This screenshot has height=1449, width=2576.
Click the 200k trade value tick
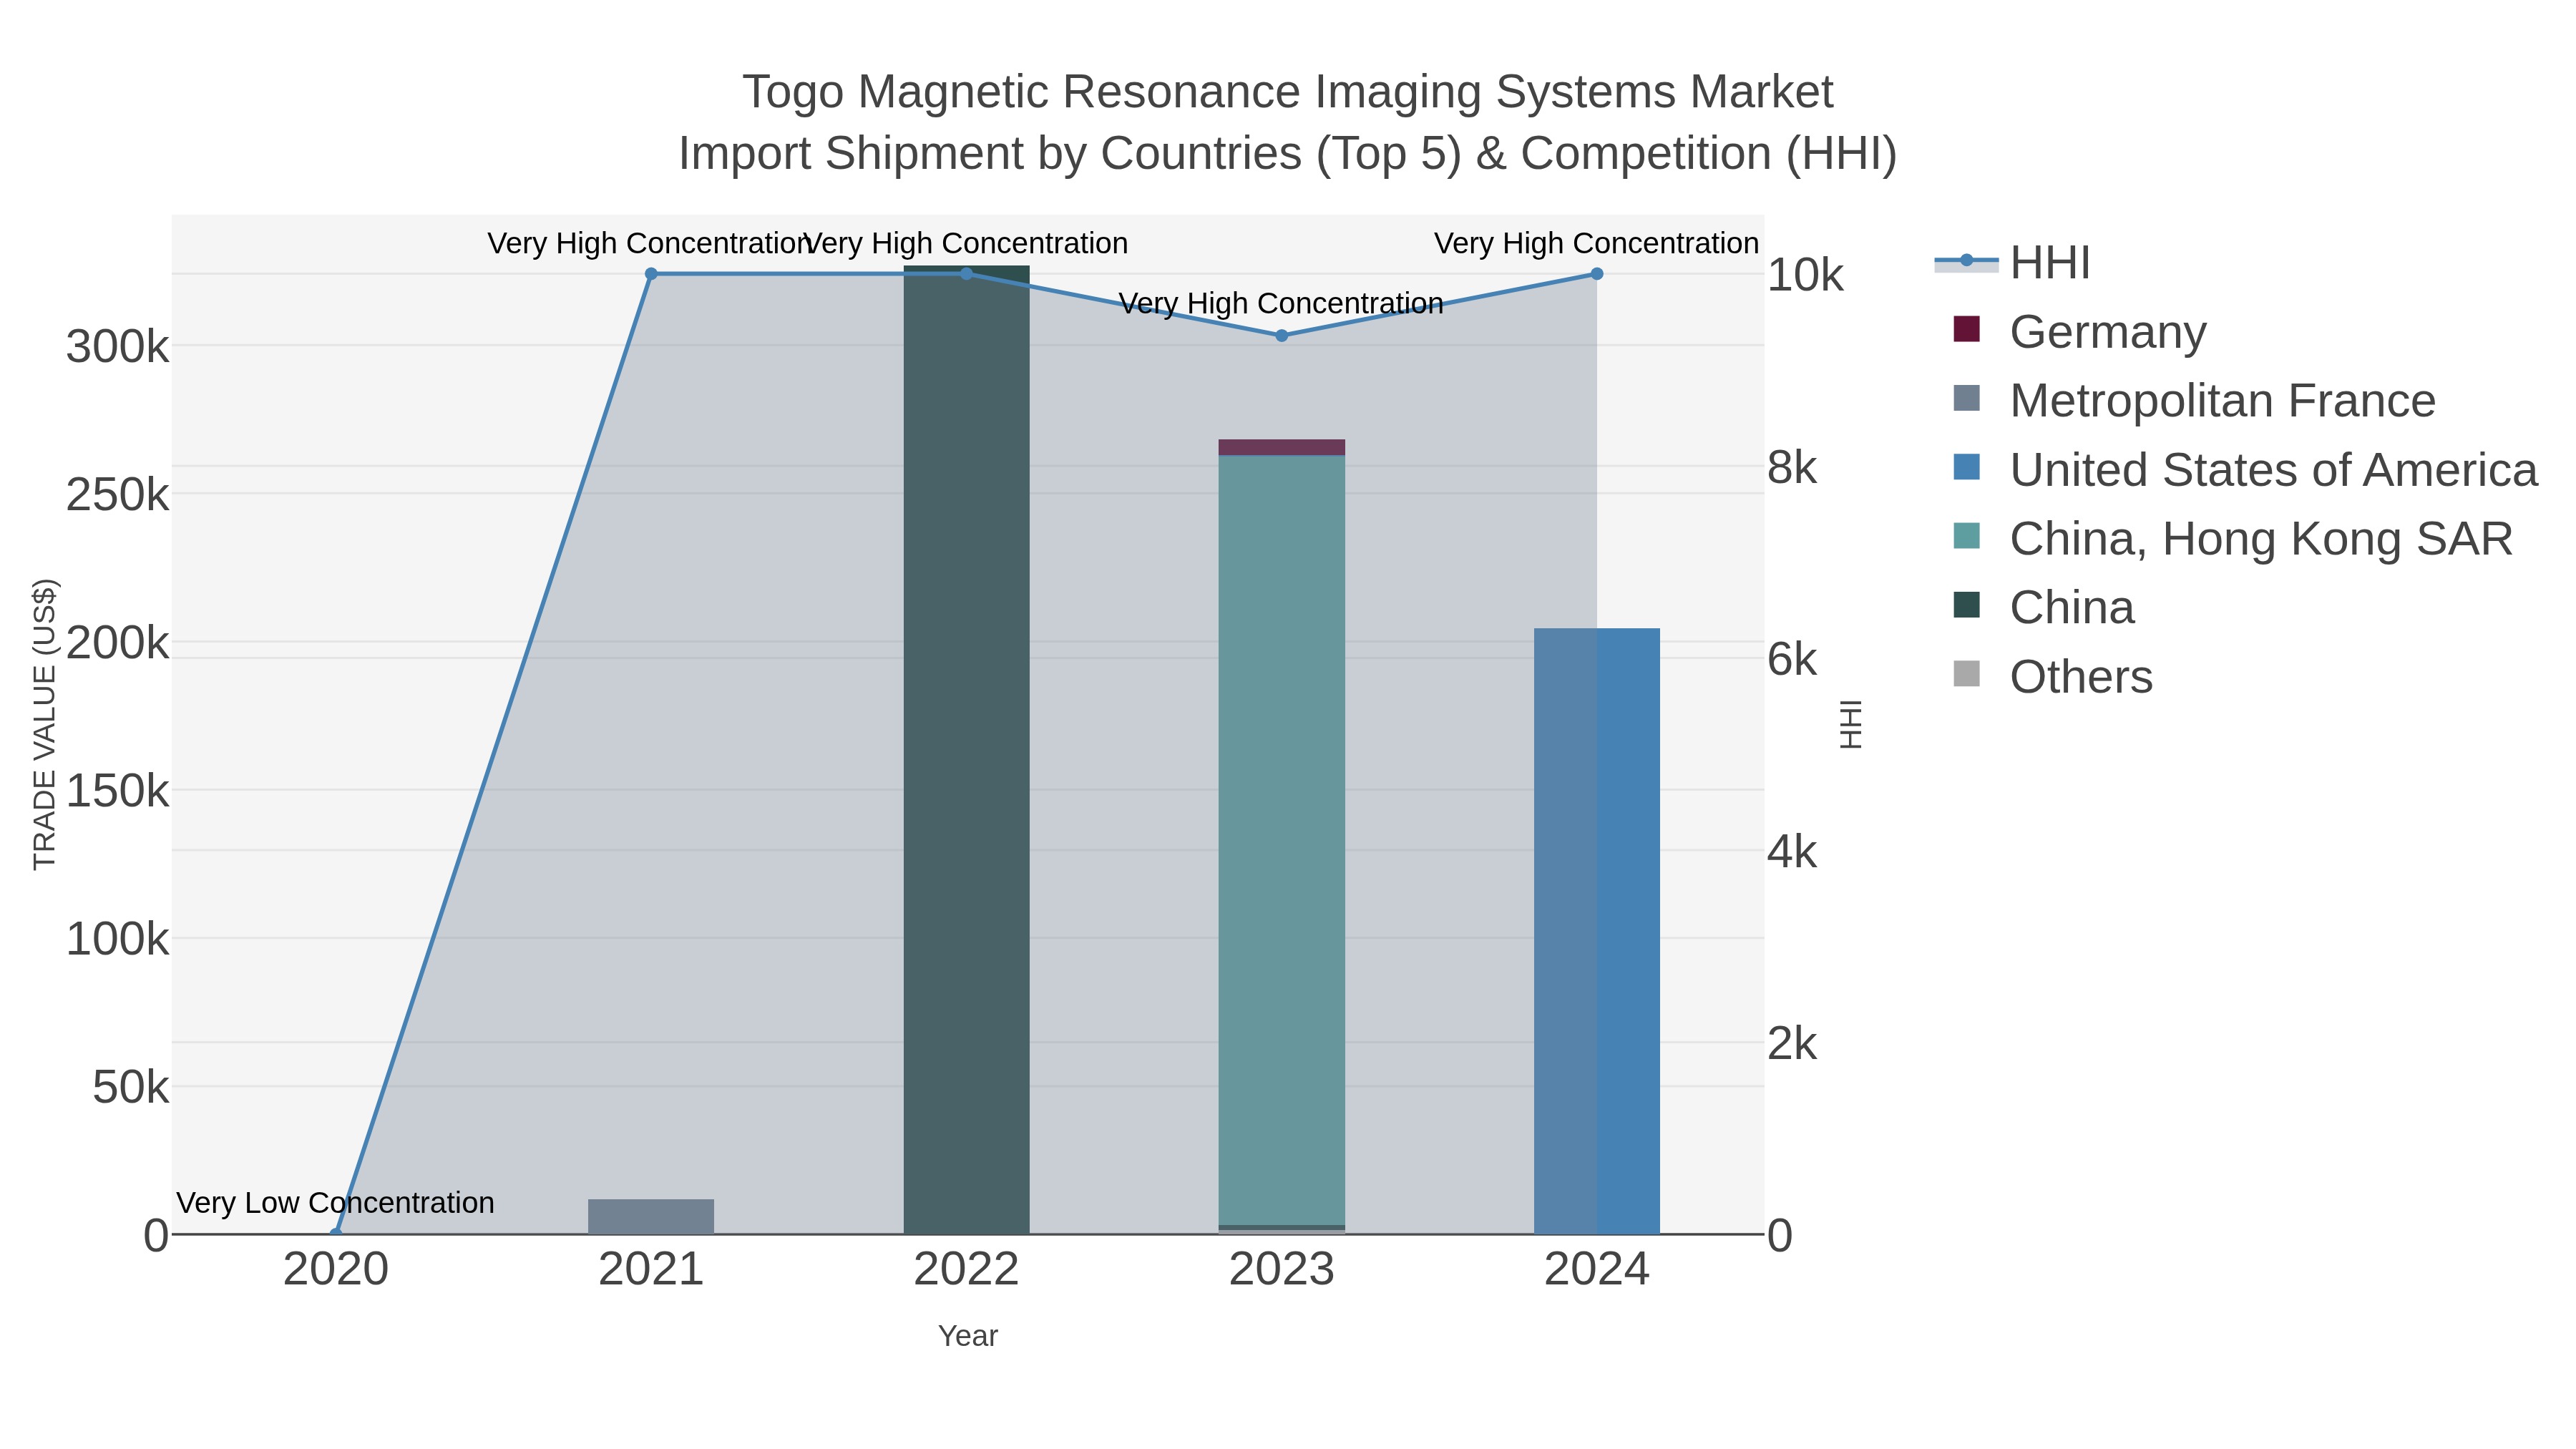tap(118, 643)
